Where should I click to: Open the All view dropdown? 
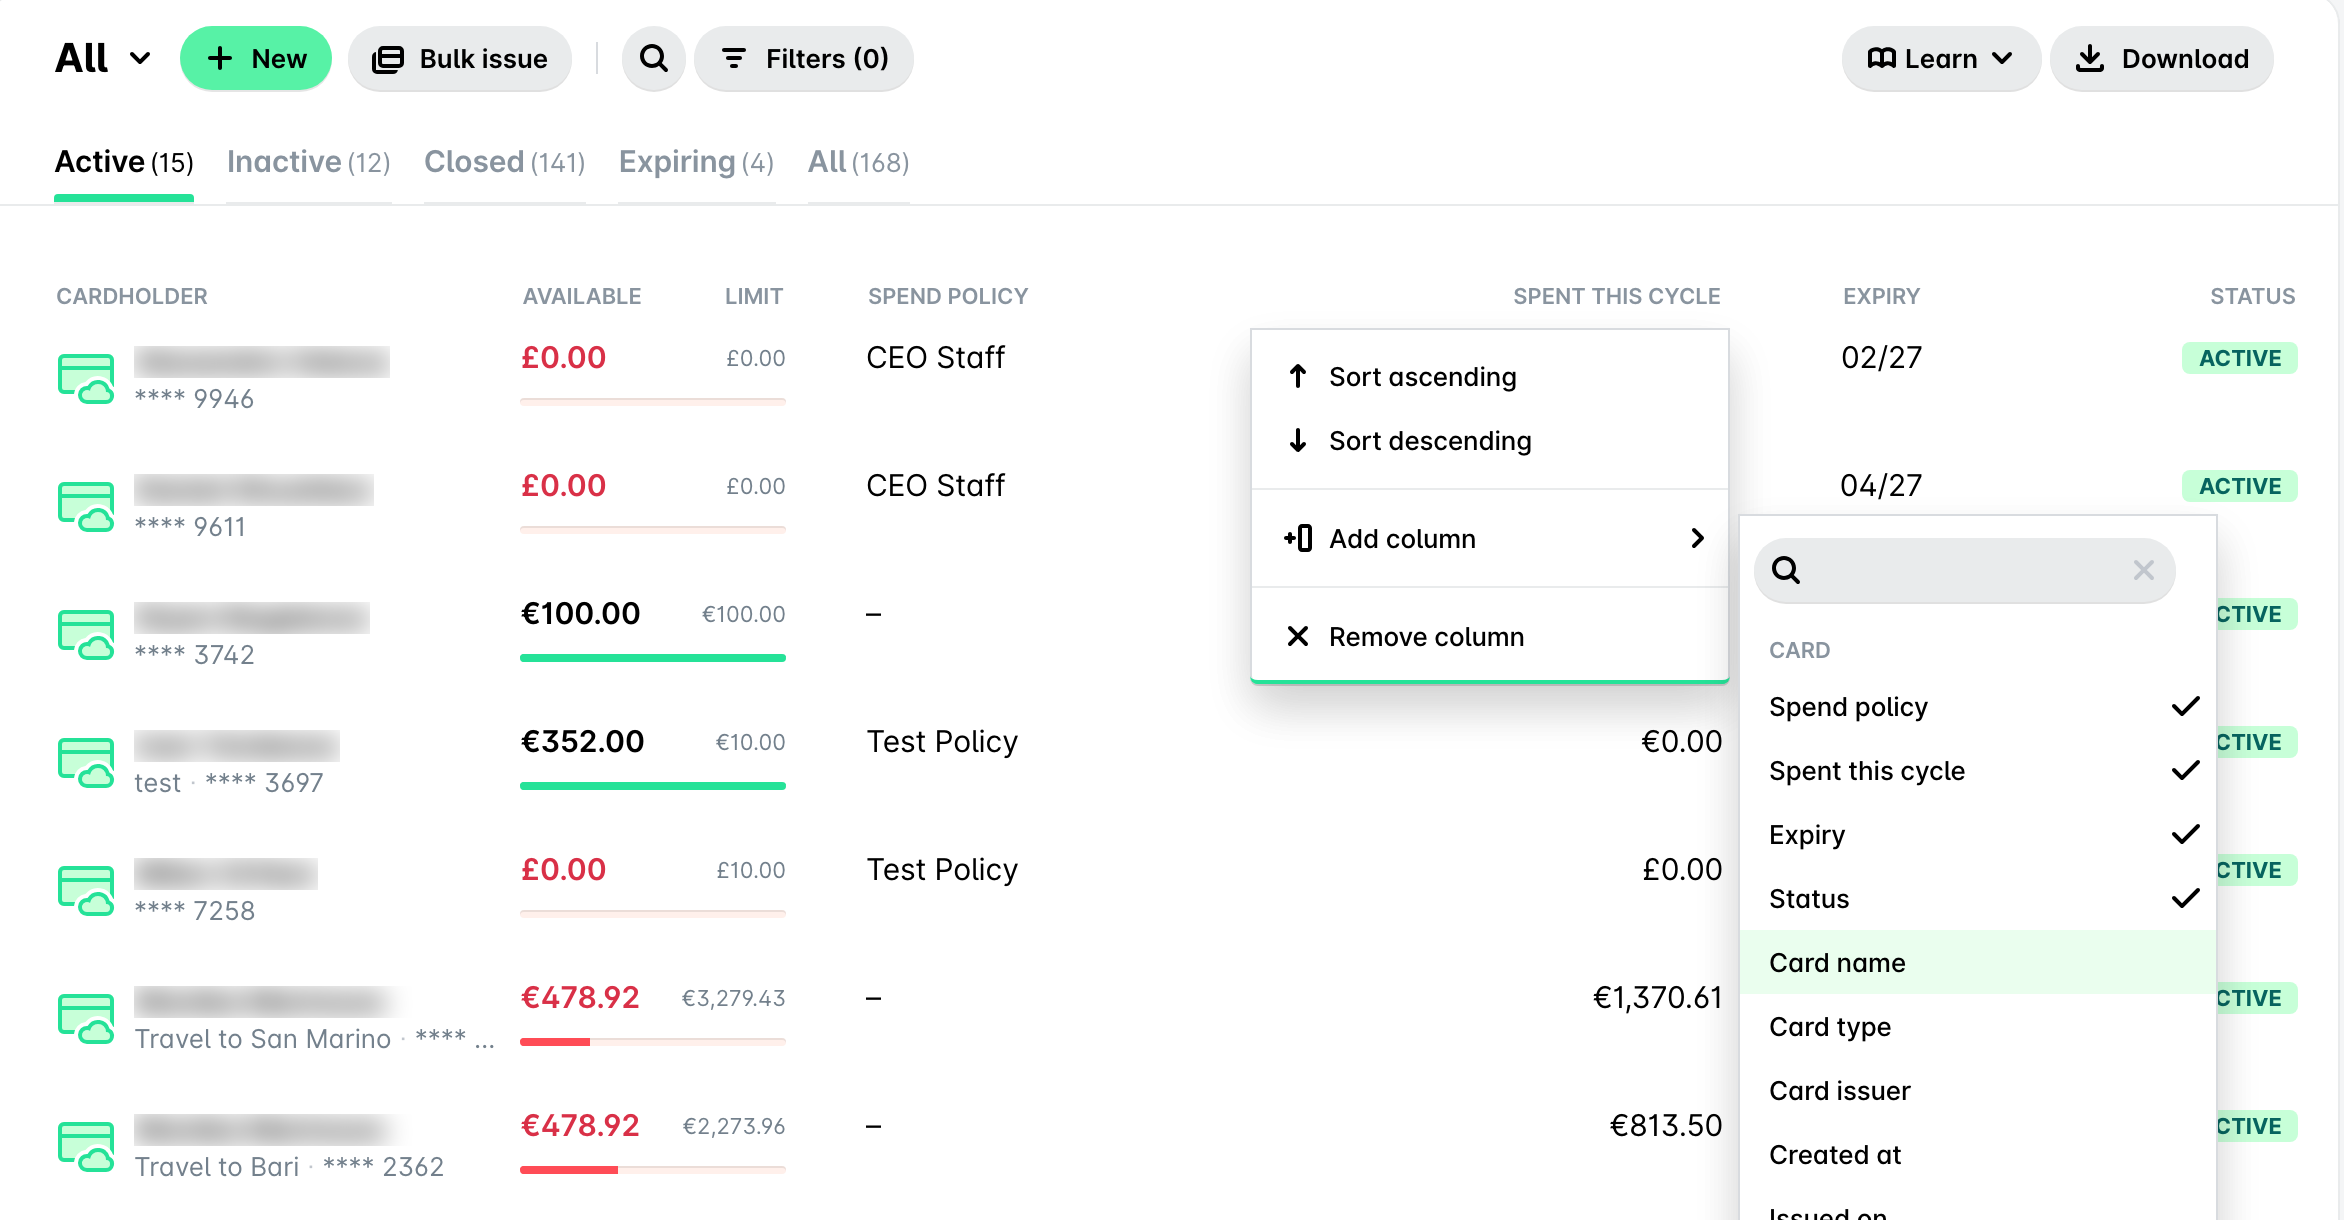[x=103, y=59]
